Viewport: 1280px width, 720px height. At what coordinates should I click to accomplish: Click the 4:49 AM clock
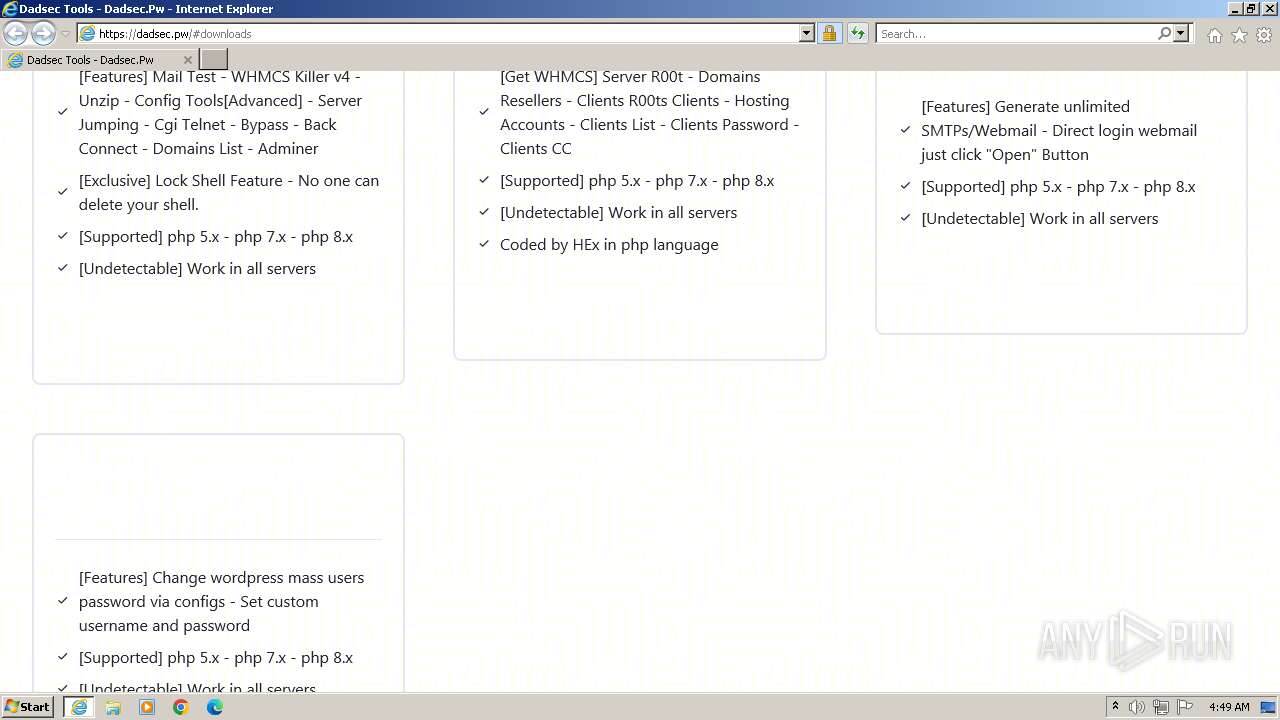(x=1229, y=707)
